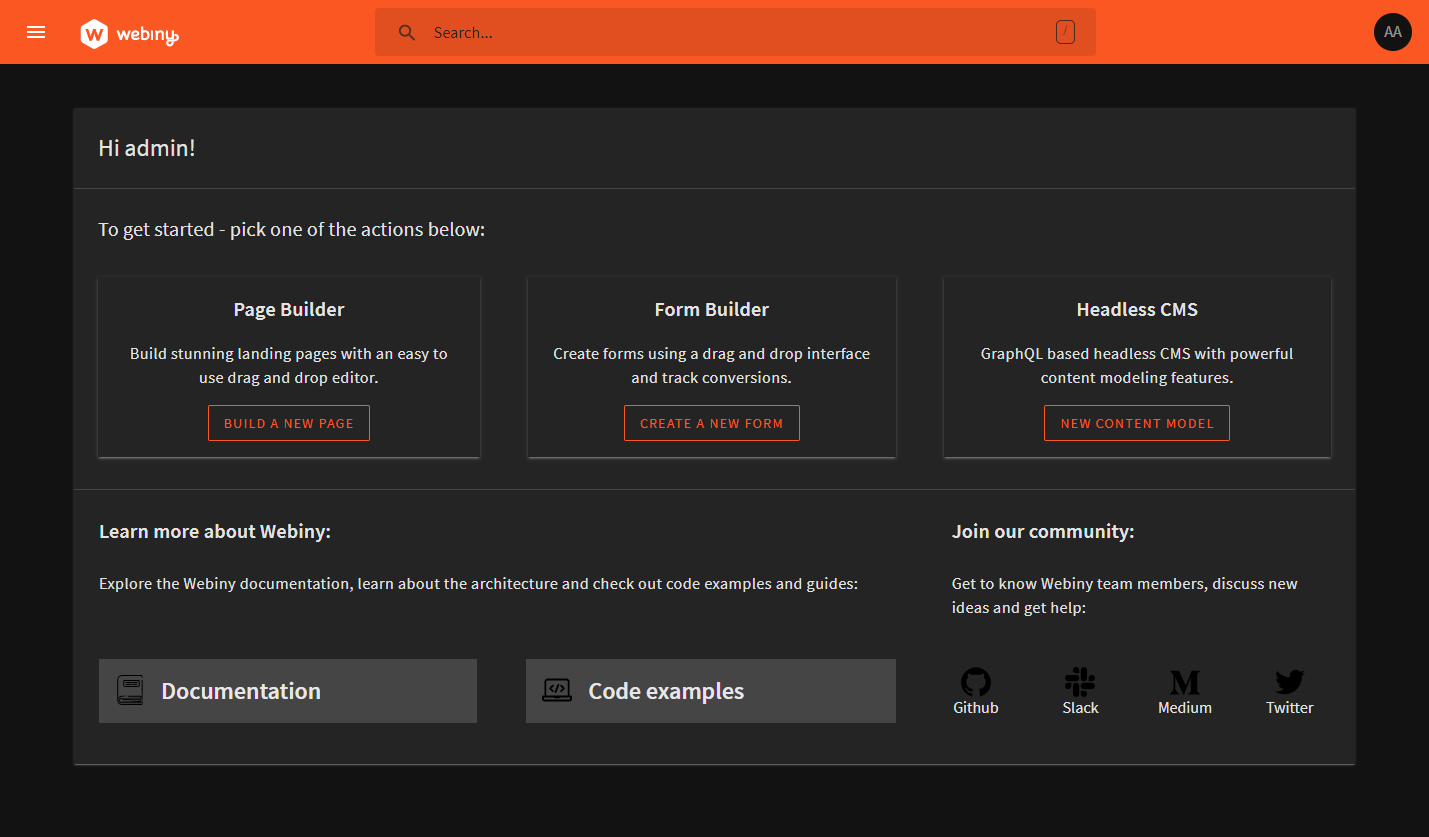Click the Medium text label
The width and height of the screenshot is (1429, 837).
(1184, 707)
